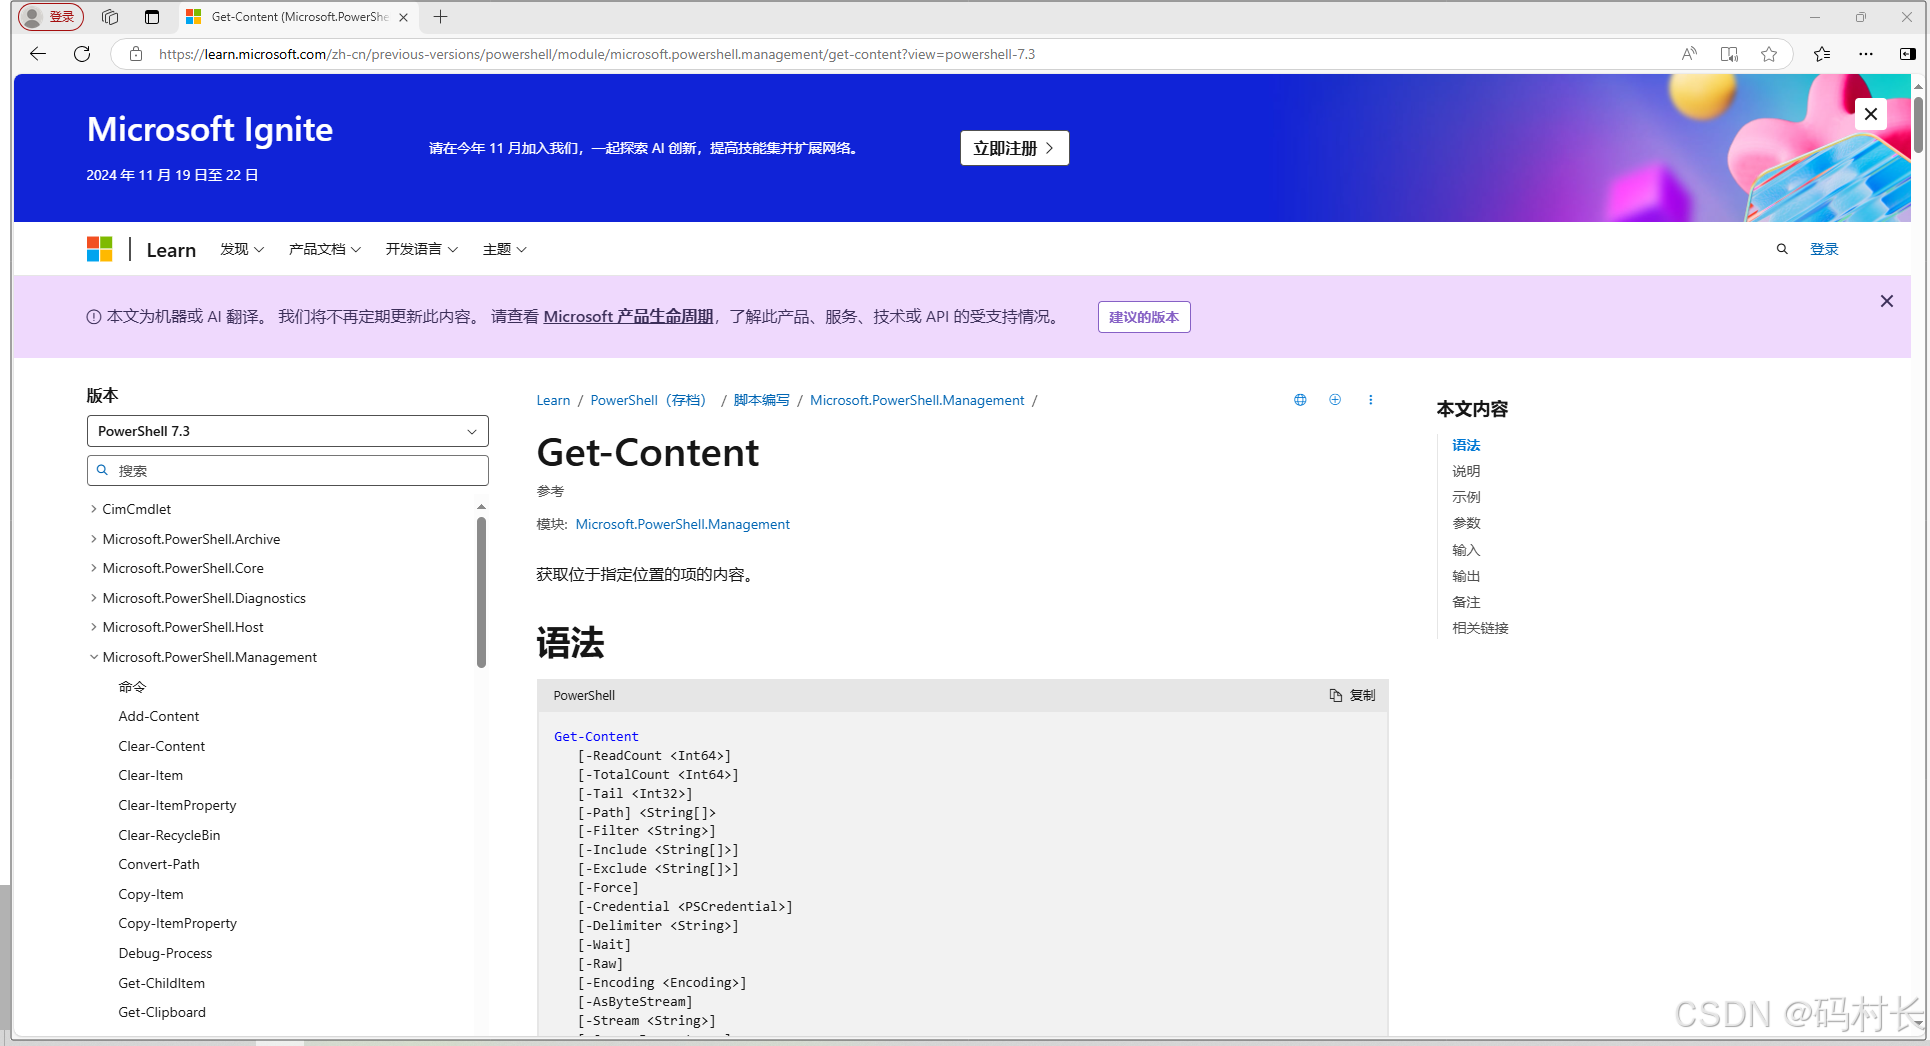Expand Microsoft.PowerShell.Host tree node
1930x1046 pixels.
tap(94, 627)
